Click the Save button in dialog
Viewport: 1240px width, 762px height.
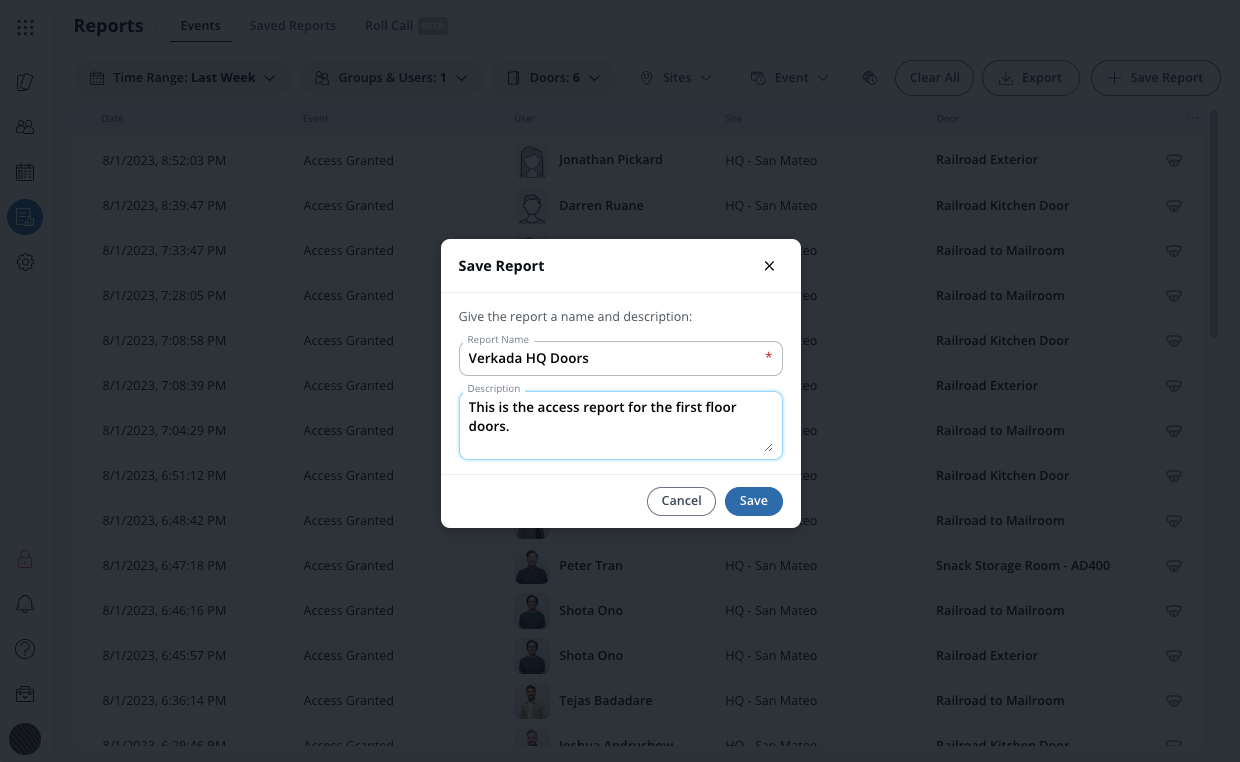tap(753, 501)
